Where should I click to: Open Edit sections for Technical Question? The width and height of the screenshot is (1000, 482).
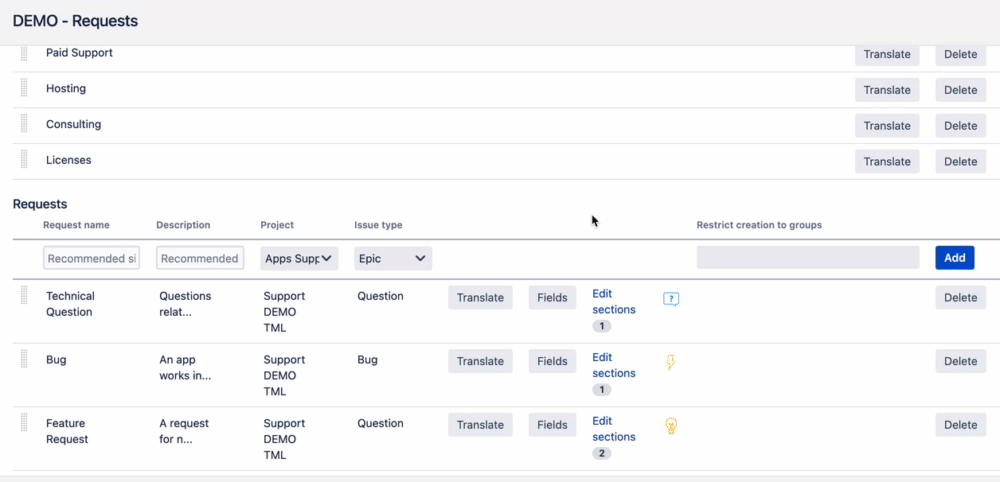(613, 302)
